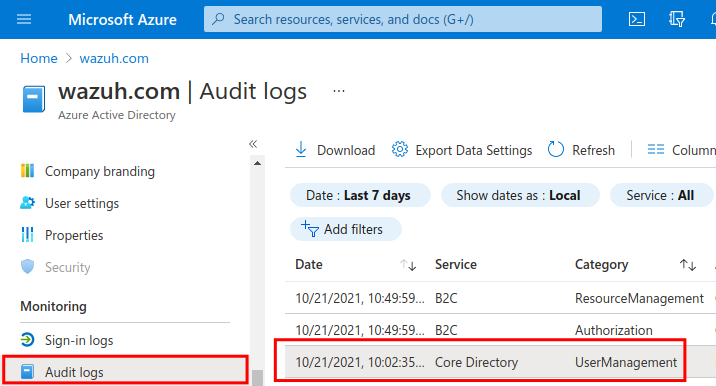Click the Download arrow icon

pos(301,150)
